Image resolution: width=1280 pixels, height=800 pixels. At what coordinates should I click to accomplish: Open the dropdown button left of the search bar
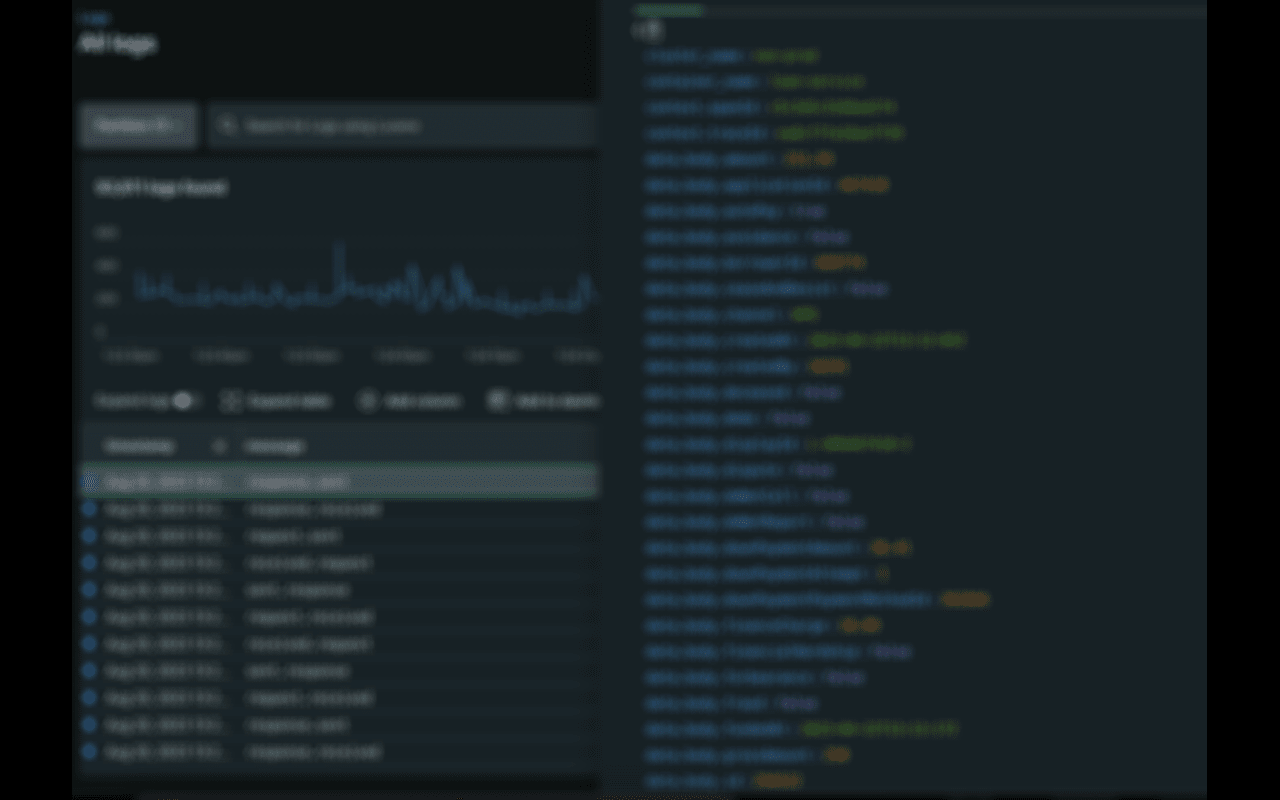pos(138,126)
